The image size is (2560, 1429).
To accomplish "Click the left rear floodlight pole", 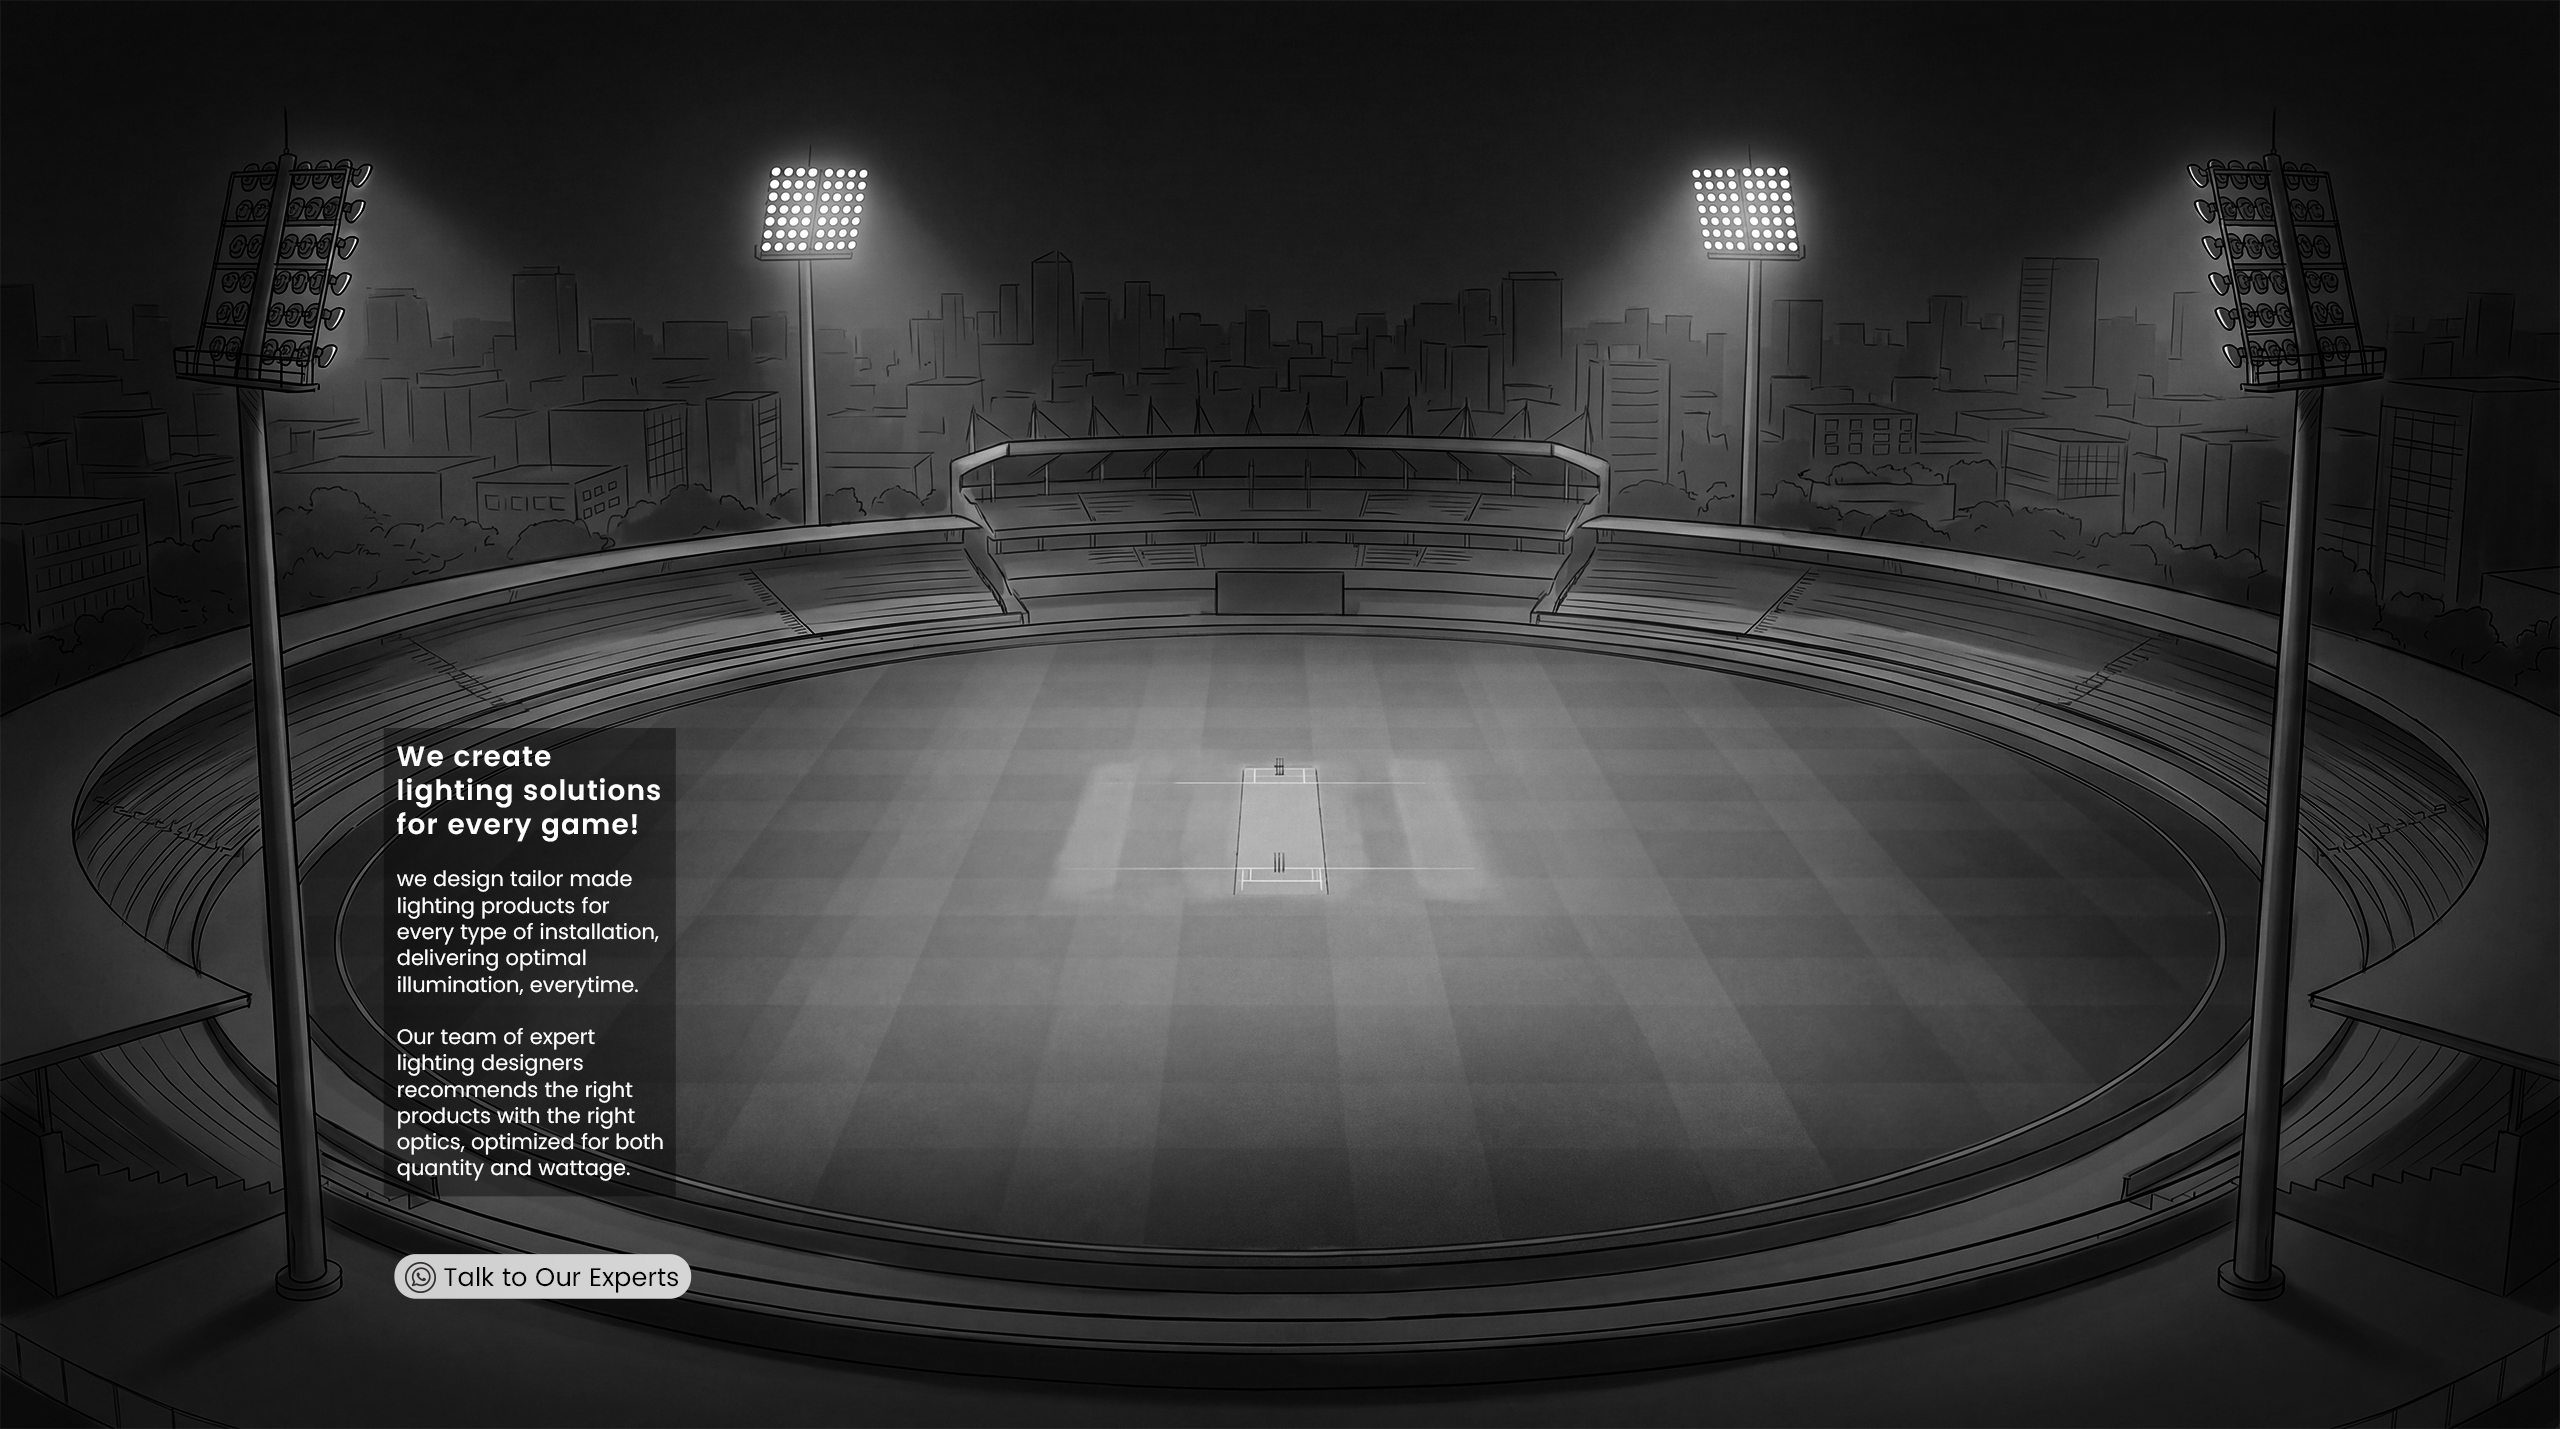I will 806,390.
